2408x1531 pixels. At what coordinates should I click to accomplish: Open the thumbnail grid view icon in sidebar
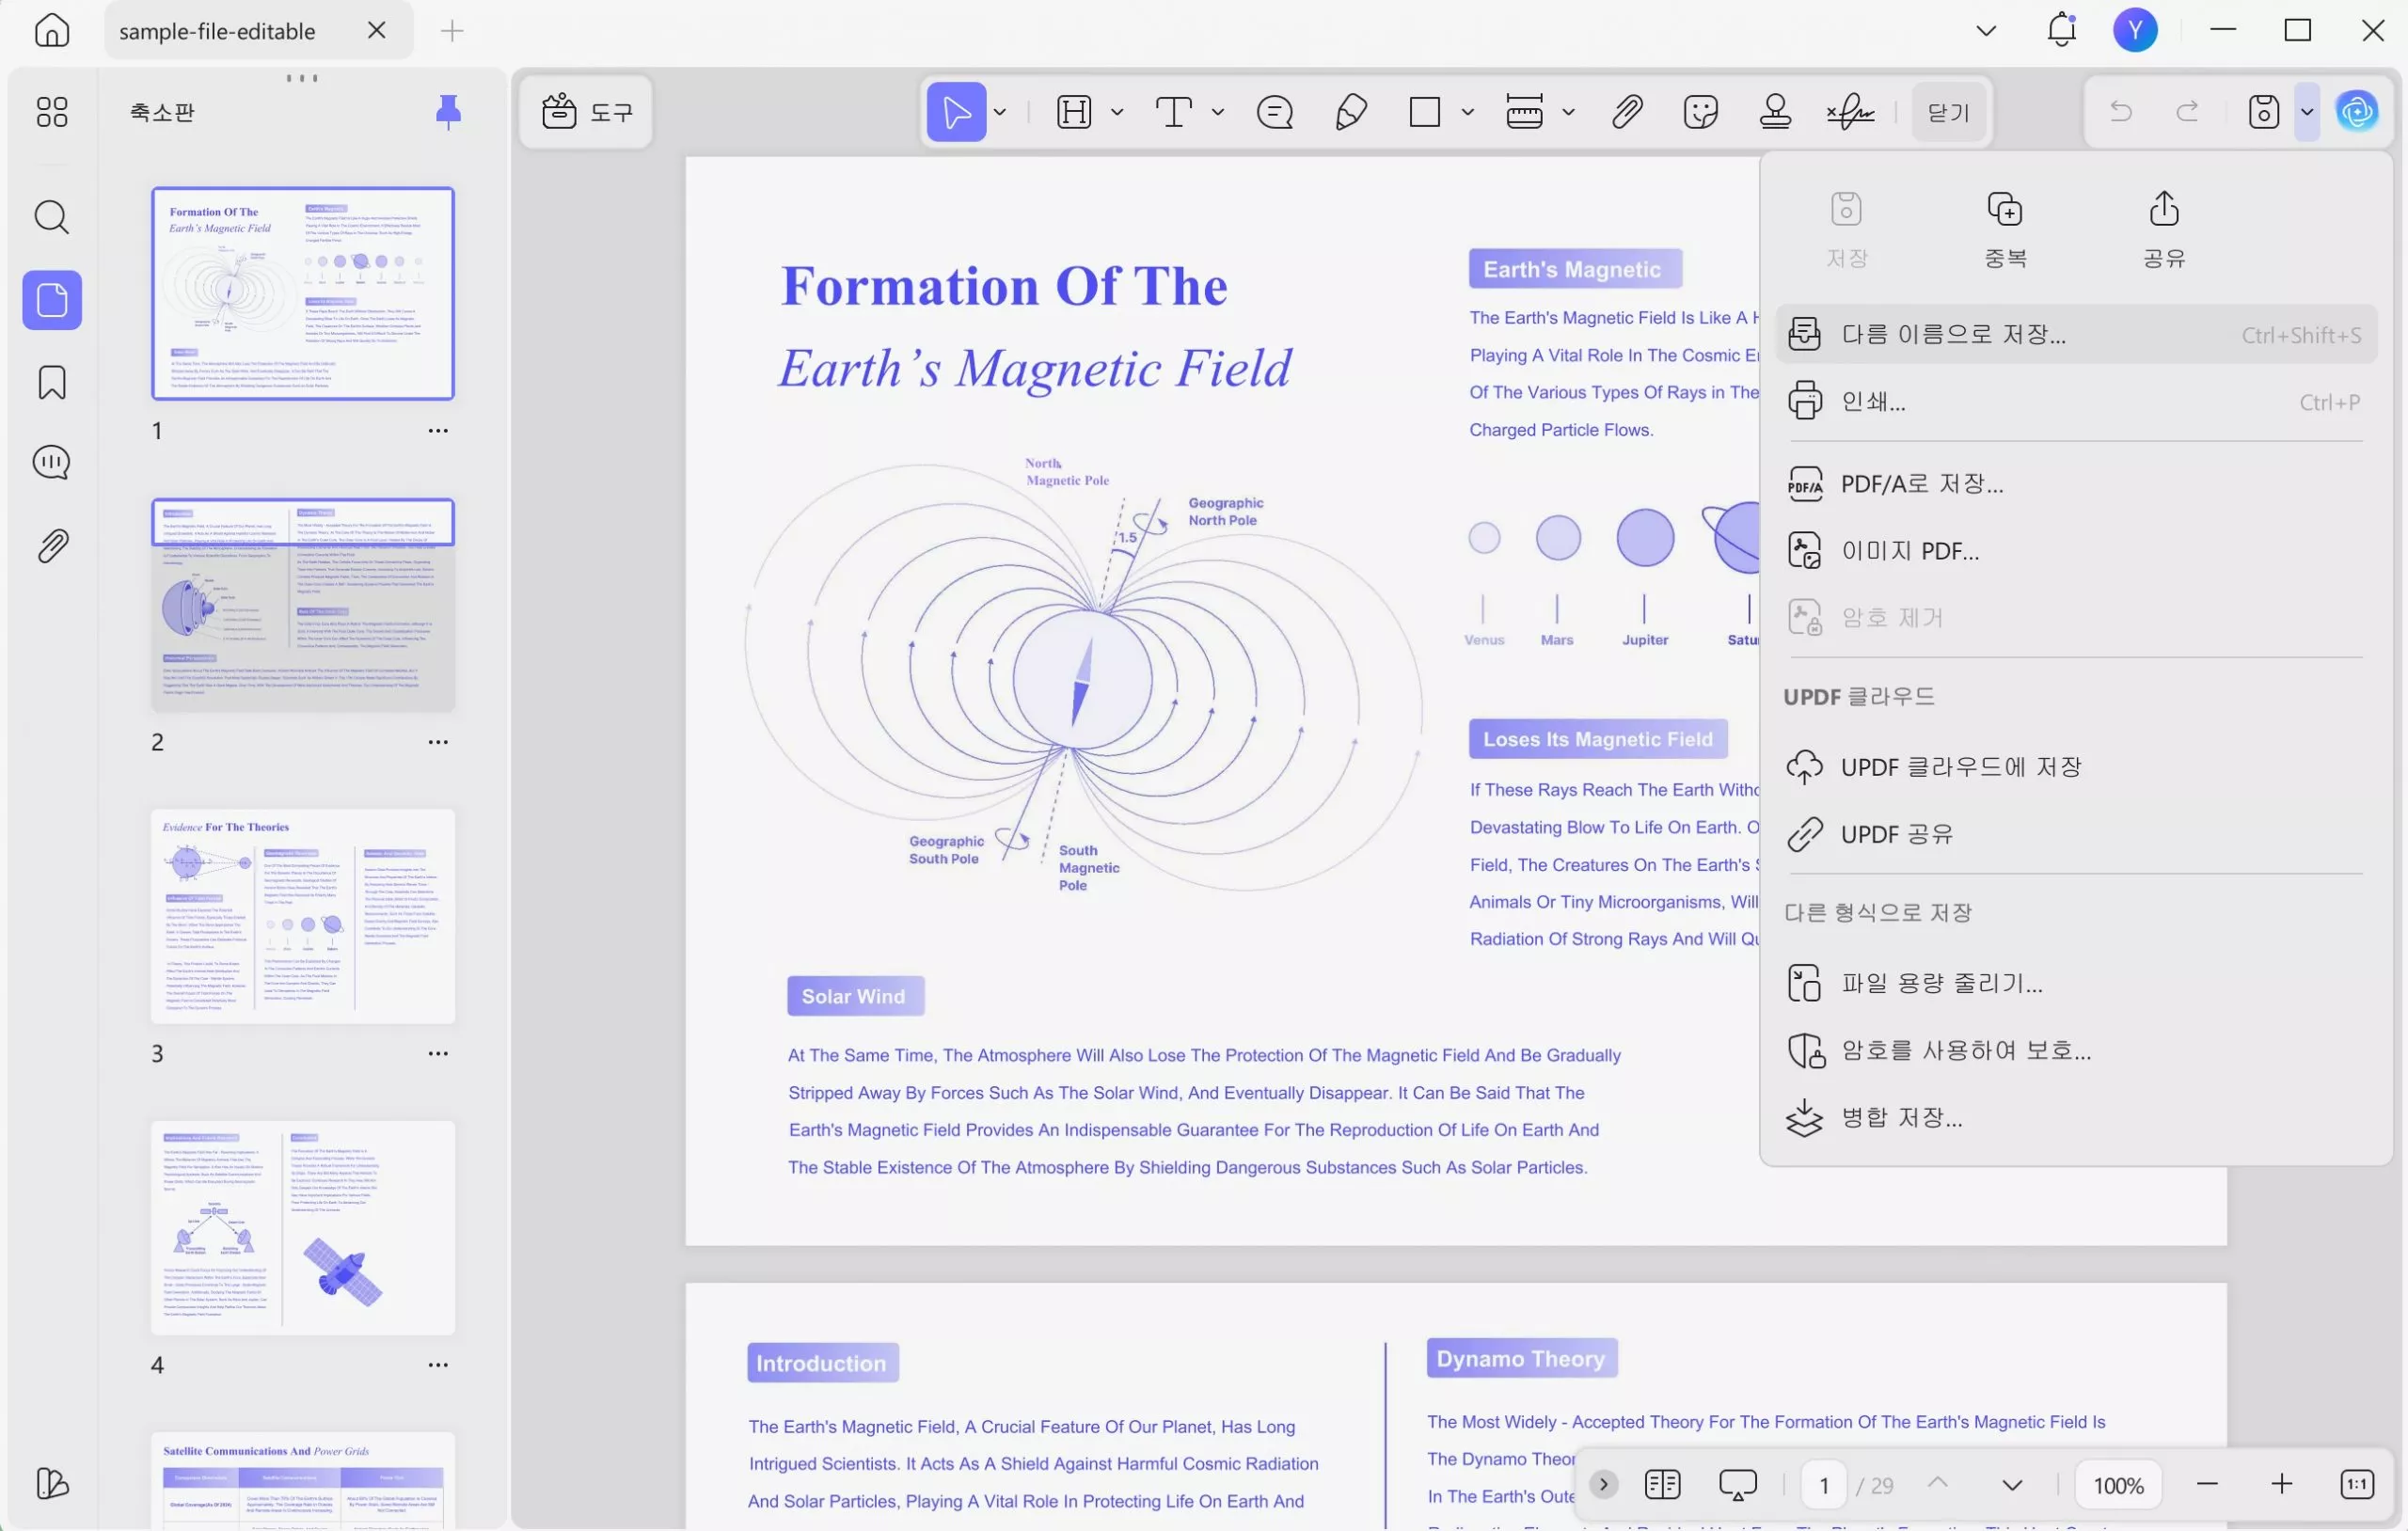[x=52, y=111]
